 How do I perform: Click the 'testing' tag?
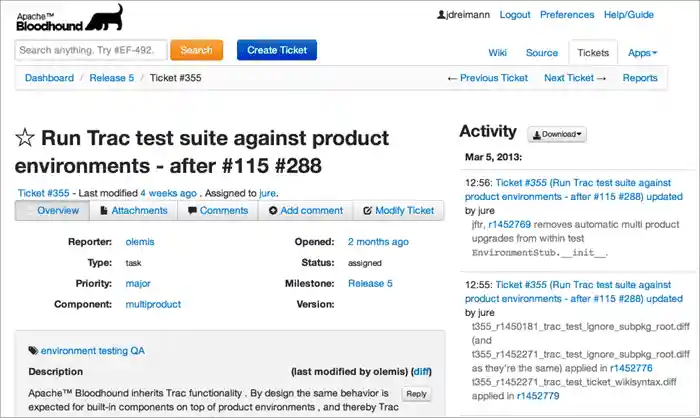coord(113,351)
